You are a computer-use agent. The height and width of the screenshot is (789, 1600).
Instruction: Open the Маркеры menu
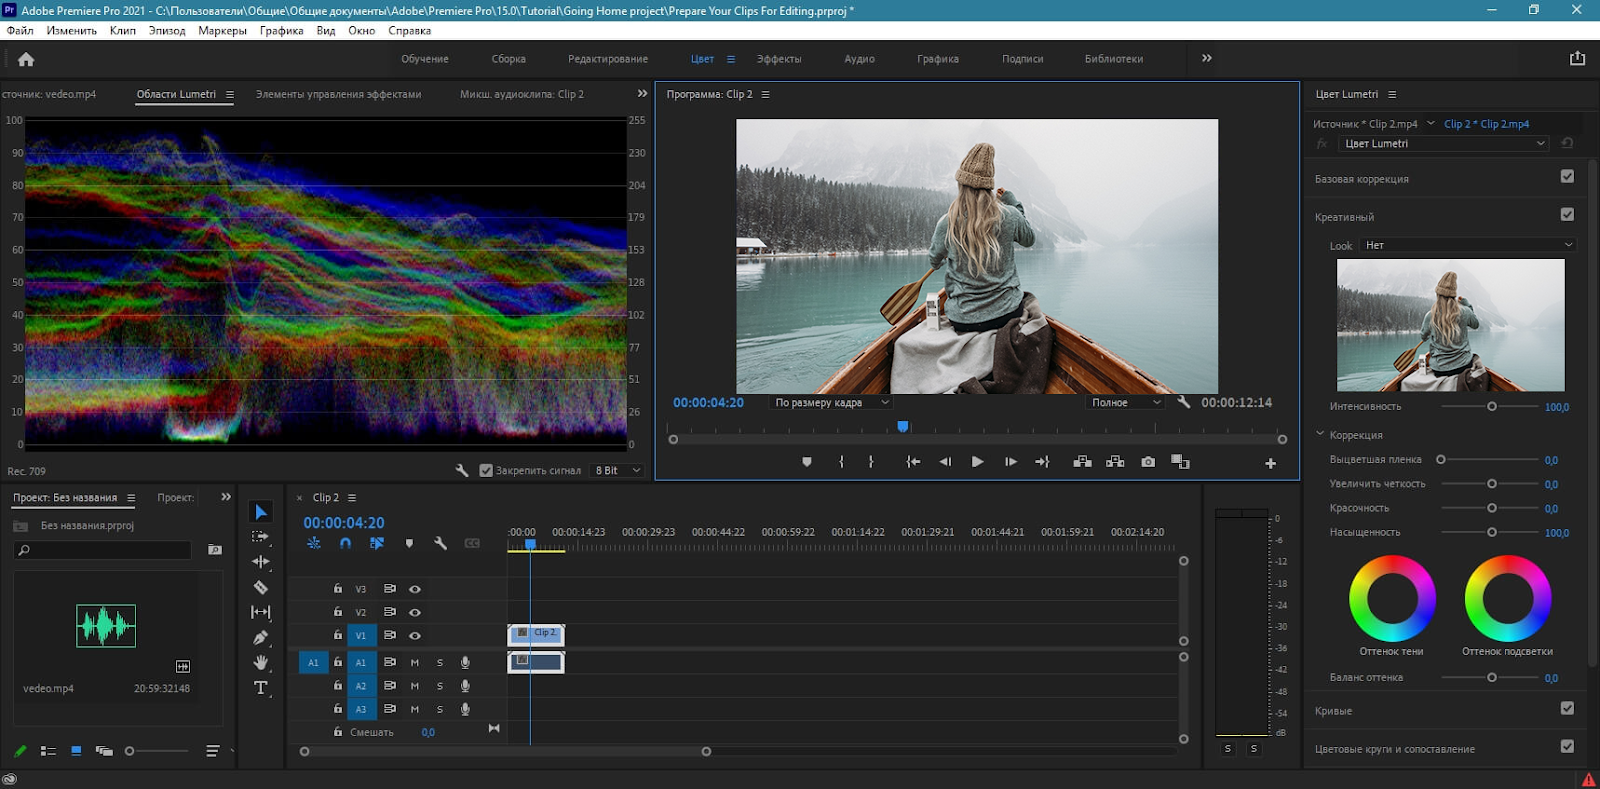point(222,31)
